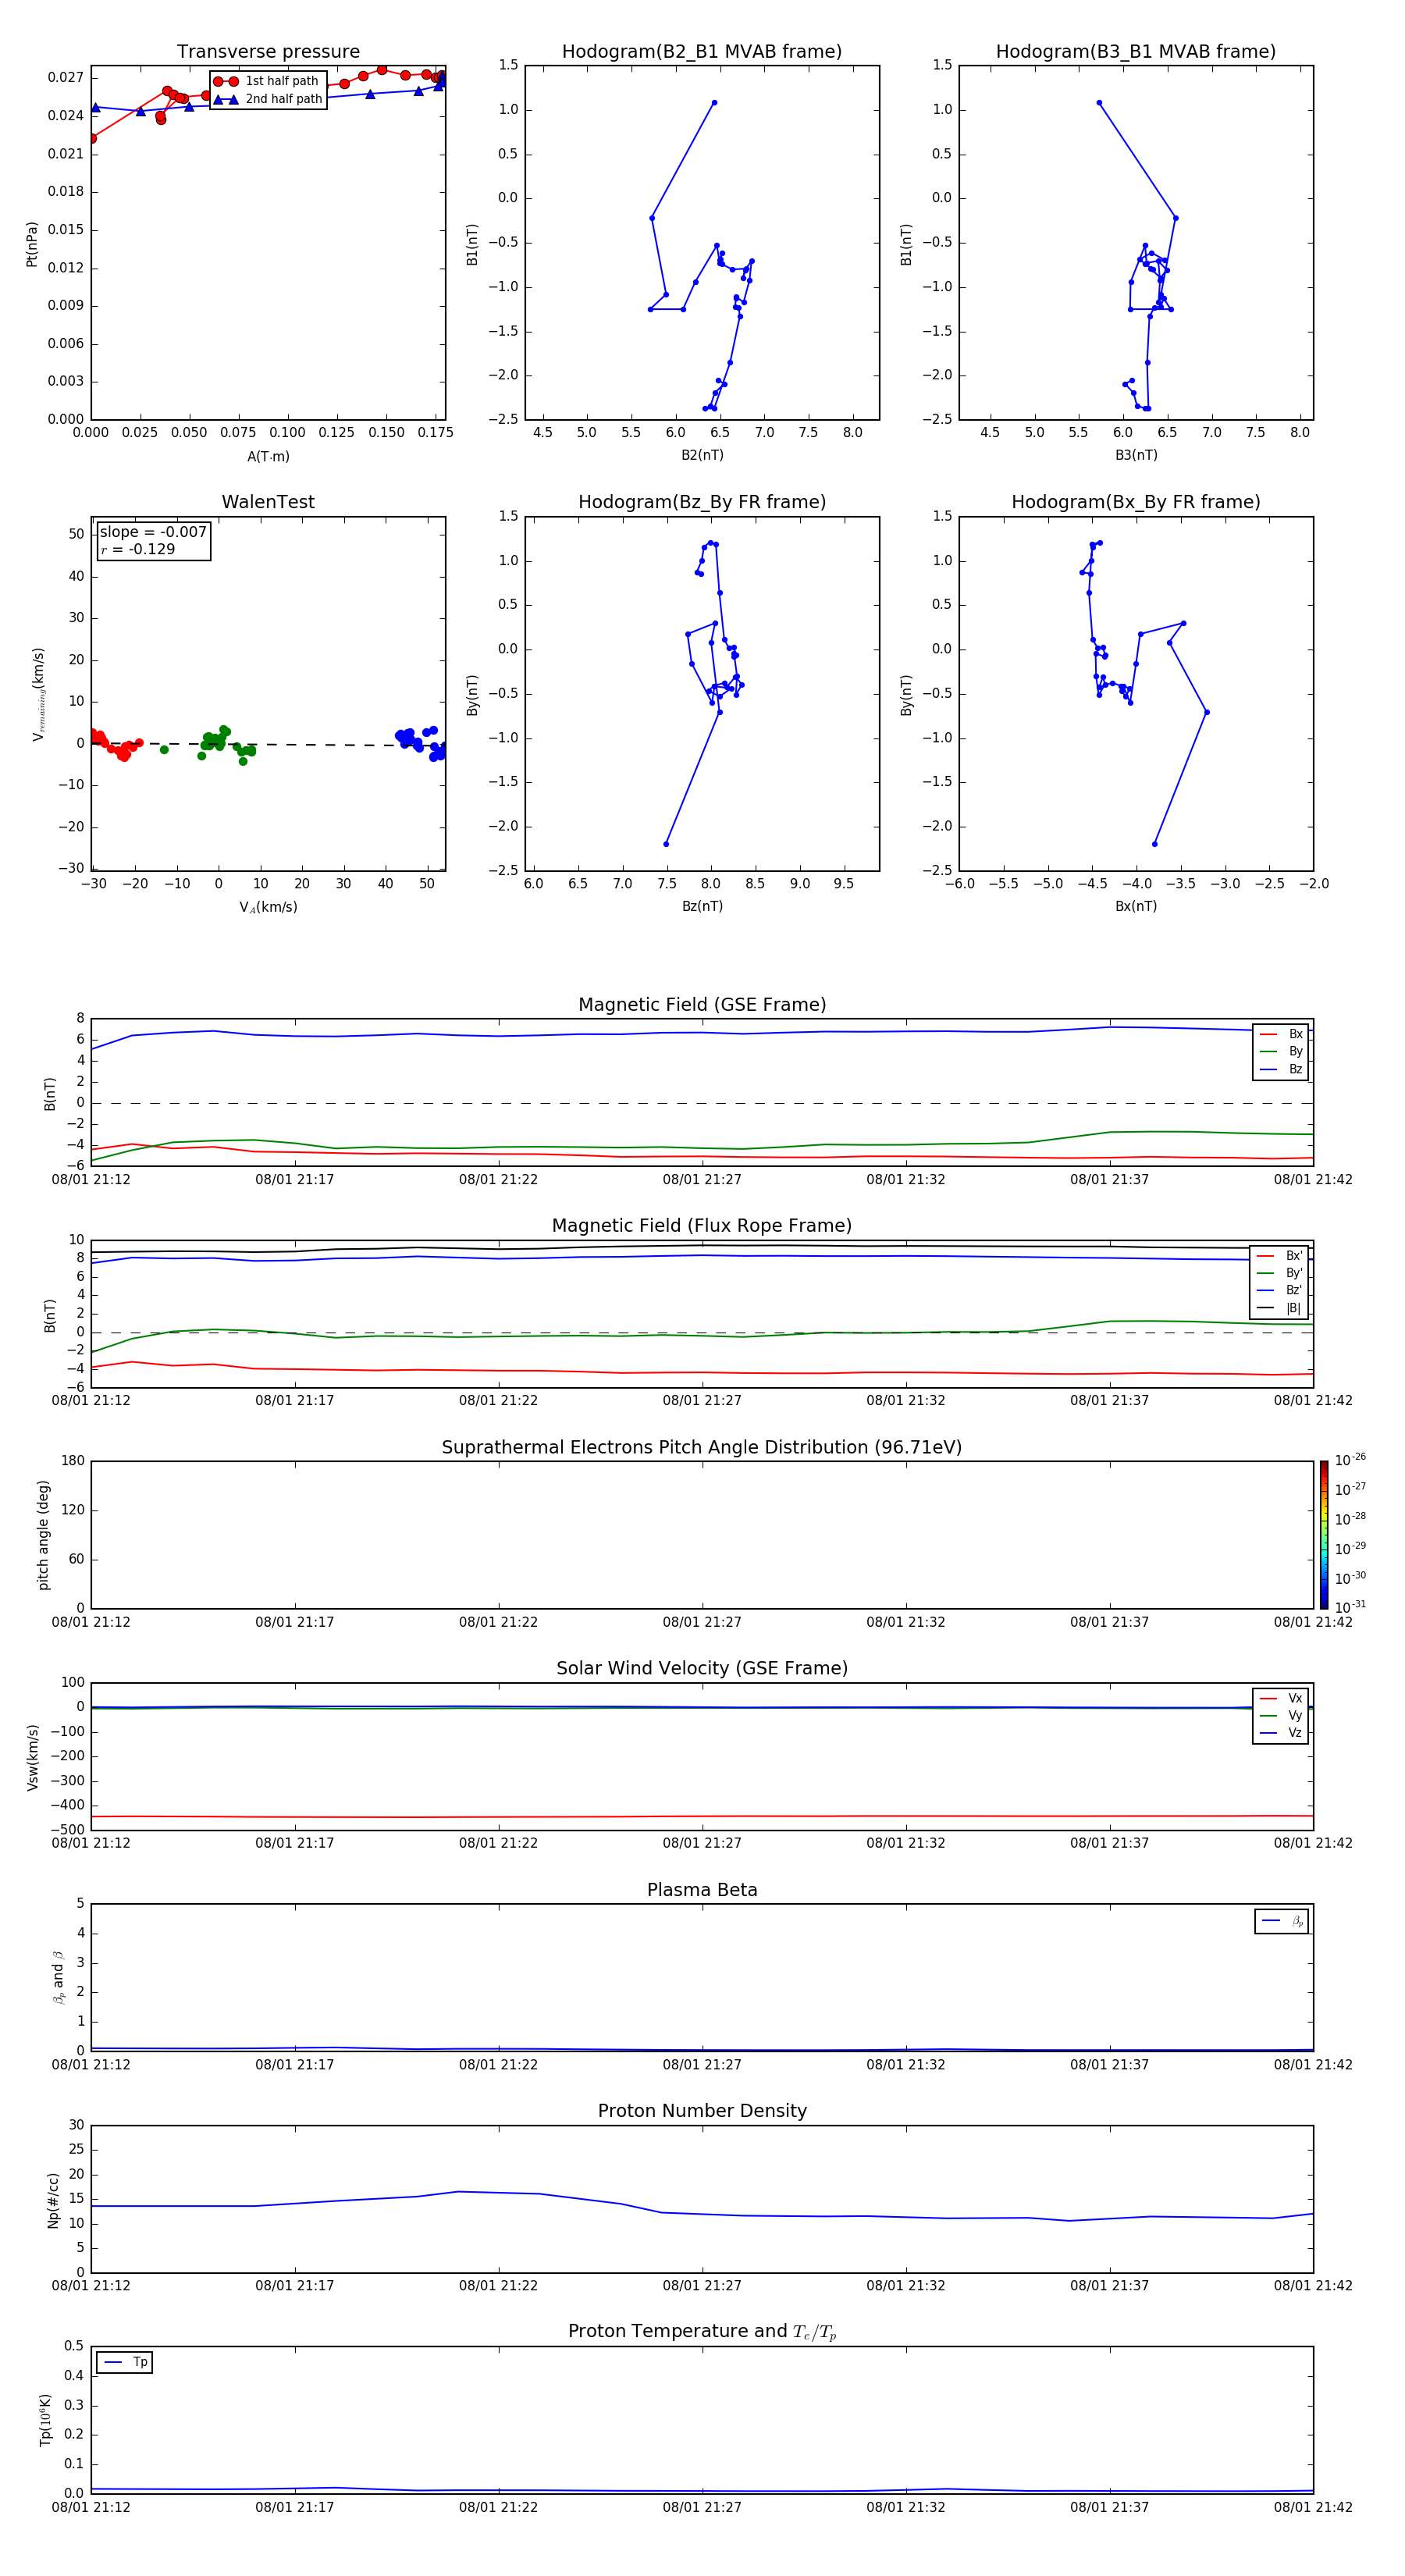This screenshot has width=1405, height=2576.
Task: Click the "Transverse pressure" plot title
Action: [268, 51]
